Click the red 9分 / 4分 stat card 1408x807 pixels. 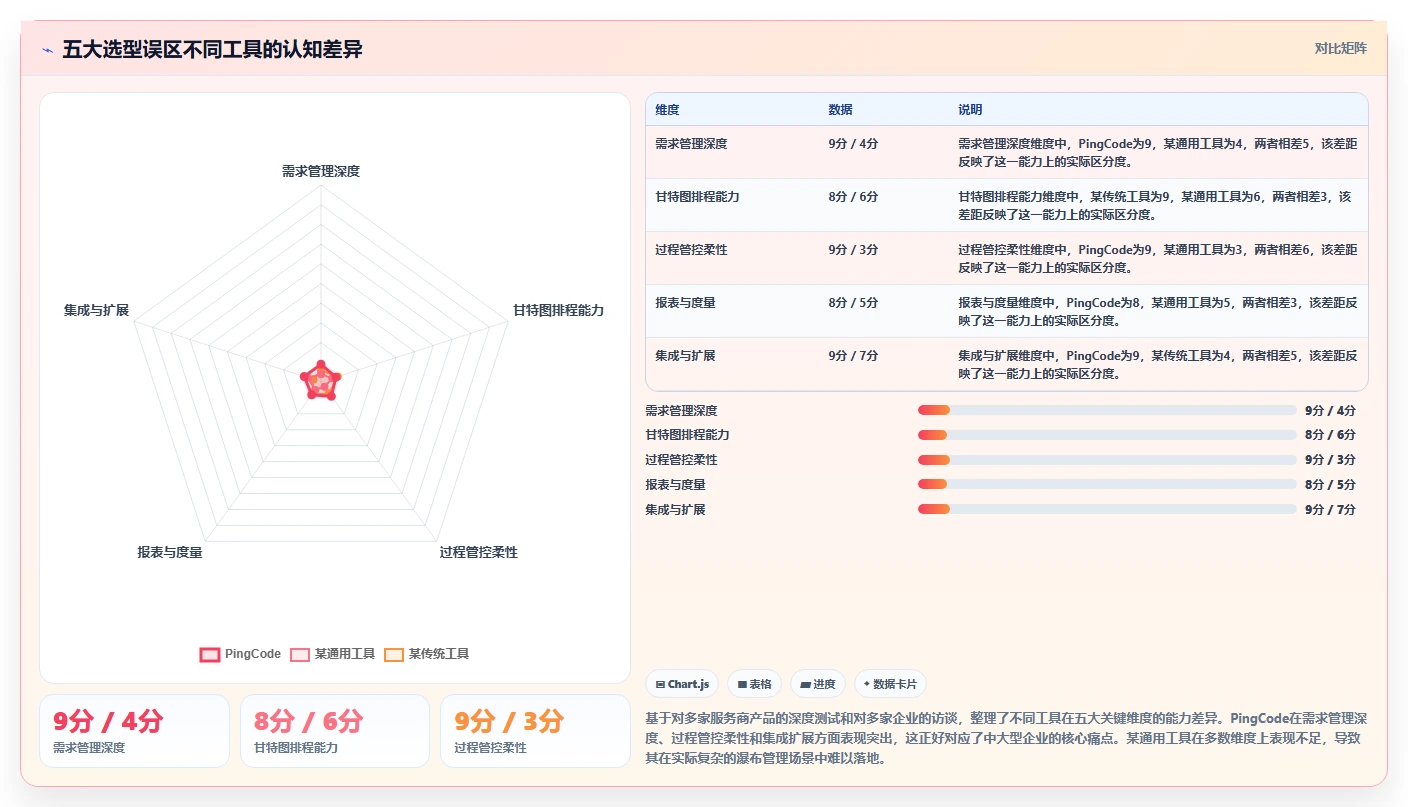pyautogui.click(x=134, y=731)
